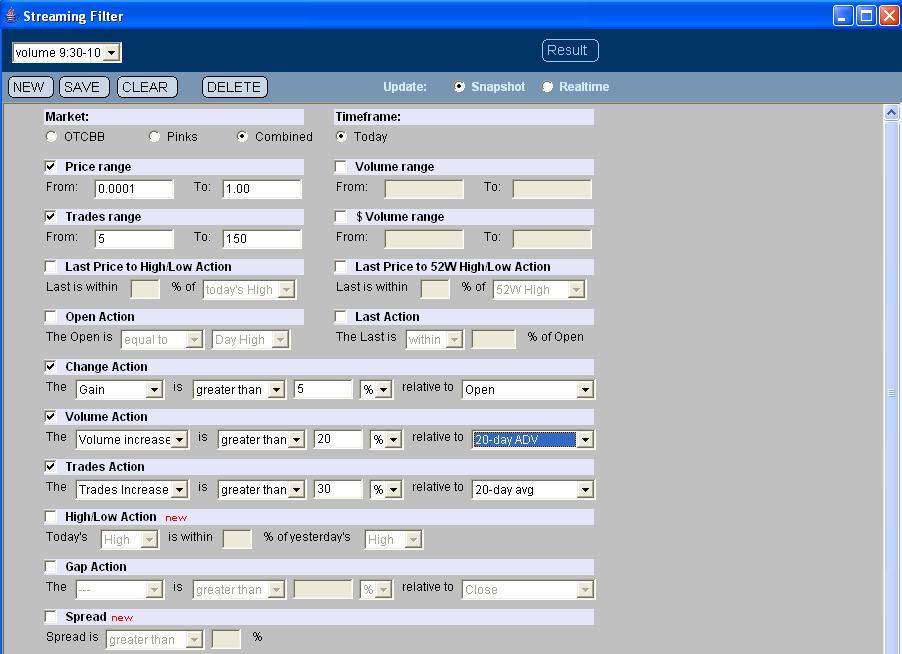Image resolution: width=902 pixels, height=654 pixels.
Task: Click the Price range To field
Action: click(262, 189)
